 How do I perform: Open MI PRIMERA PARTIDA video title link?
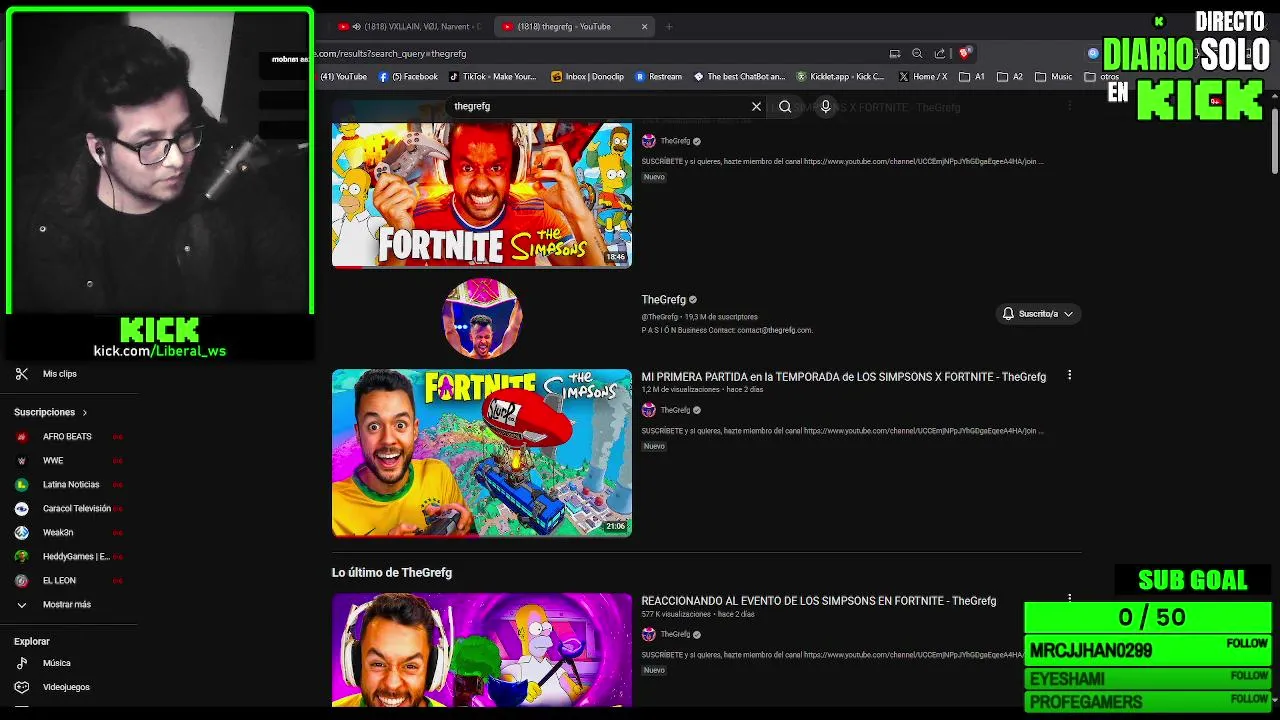click(x=843, y=377)
